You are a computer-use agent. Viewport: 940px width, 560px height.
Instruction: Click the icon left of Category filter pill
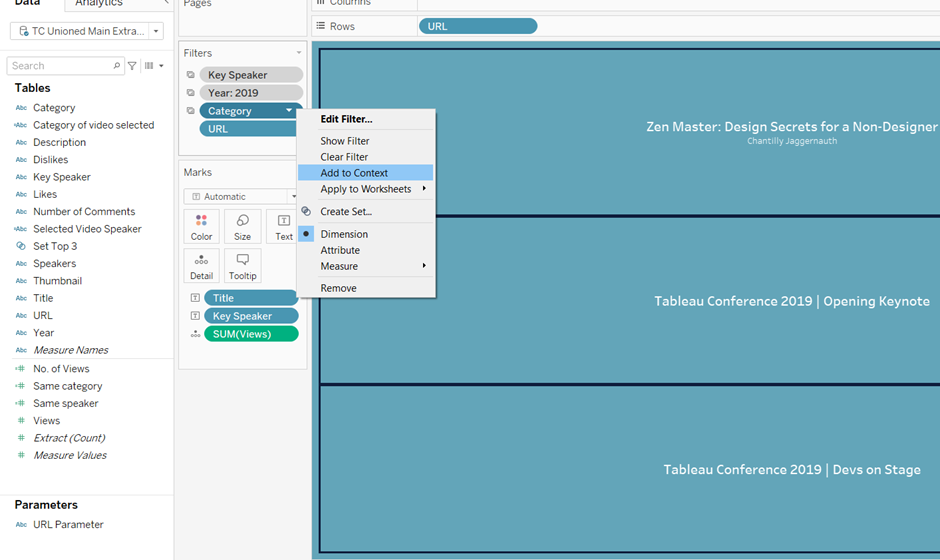pos(191,111)
